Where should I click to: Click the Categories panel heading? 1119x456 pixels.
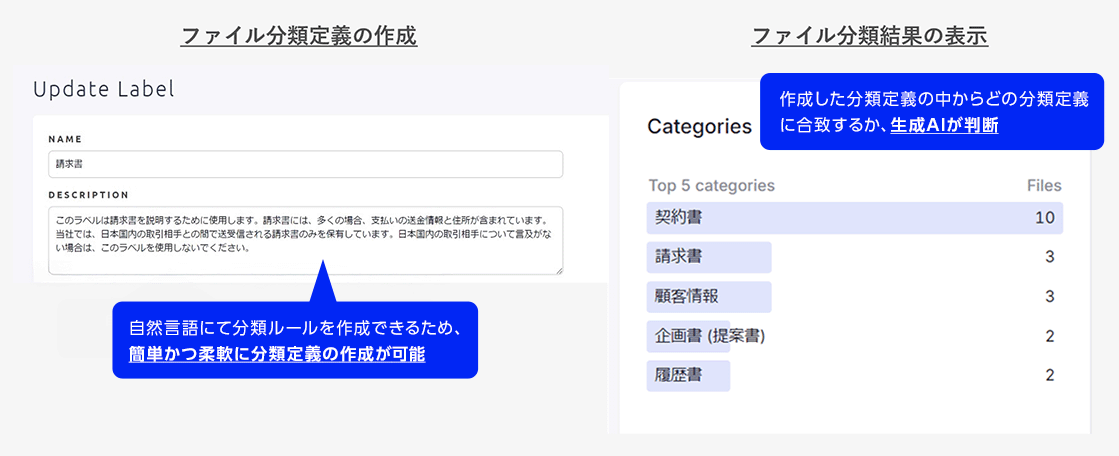(x=699, y=127)
